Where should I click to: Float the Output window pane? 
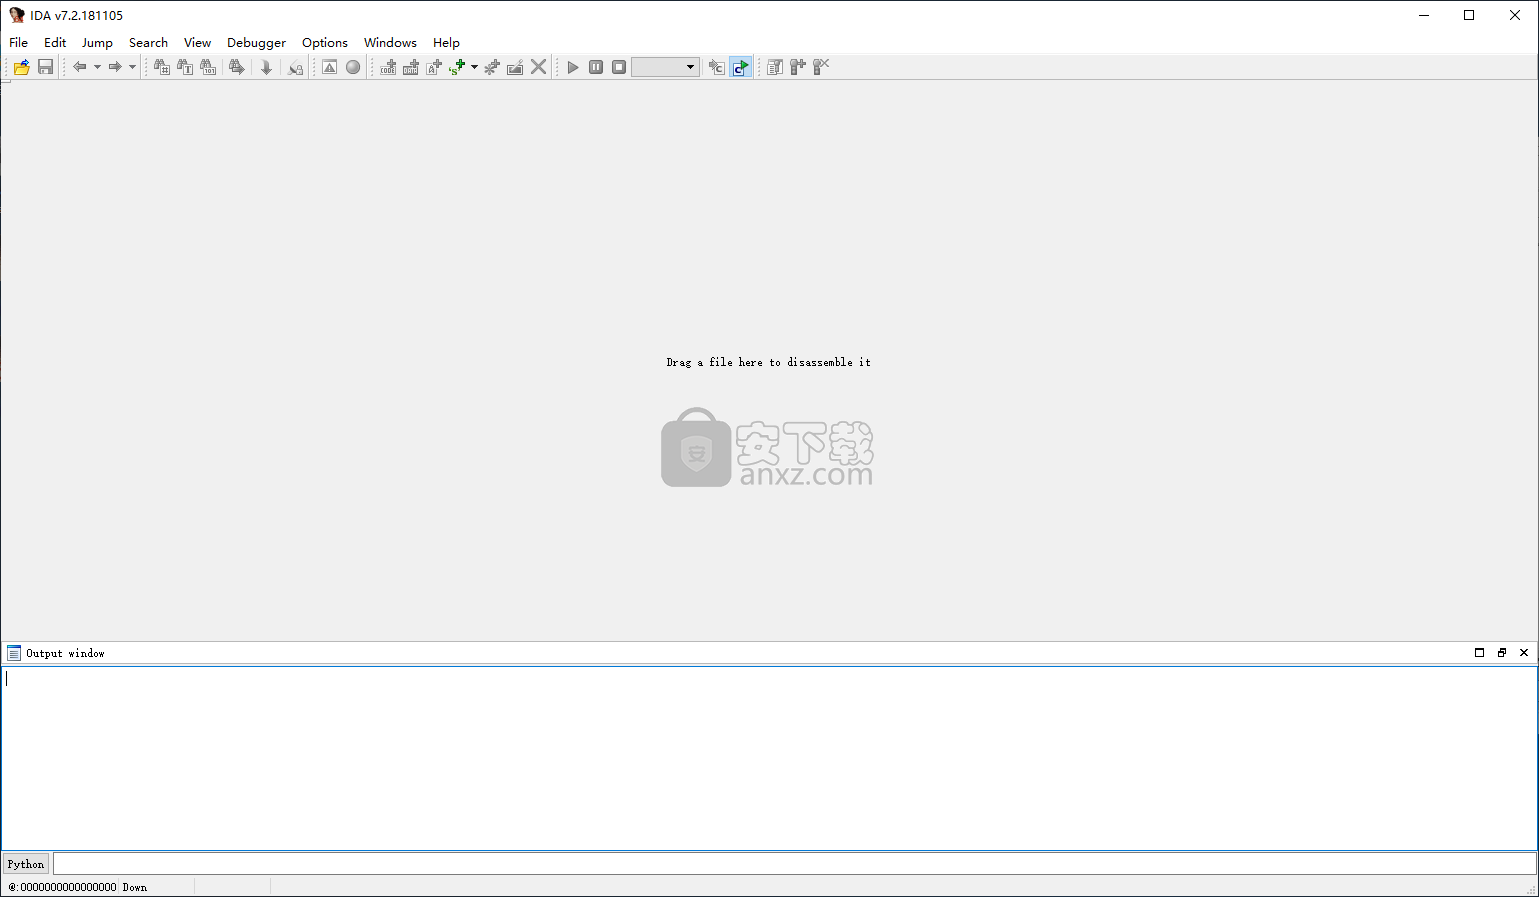tap(1501, 653)
